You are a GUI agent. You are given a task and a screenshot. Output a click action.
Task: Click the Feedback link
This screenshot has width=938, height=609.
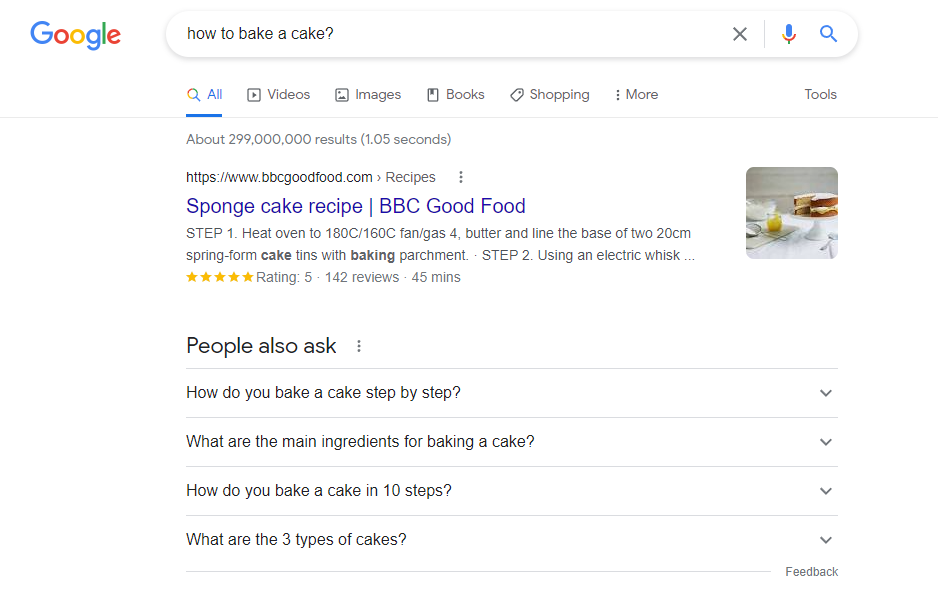[x=811, y=572]
